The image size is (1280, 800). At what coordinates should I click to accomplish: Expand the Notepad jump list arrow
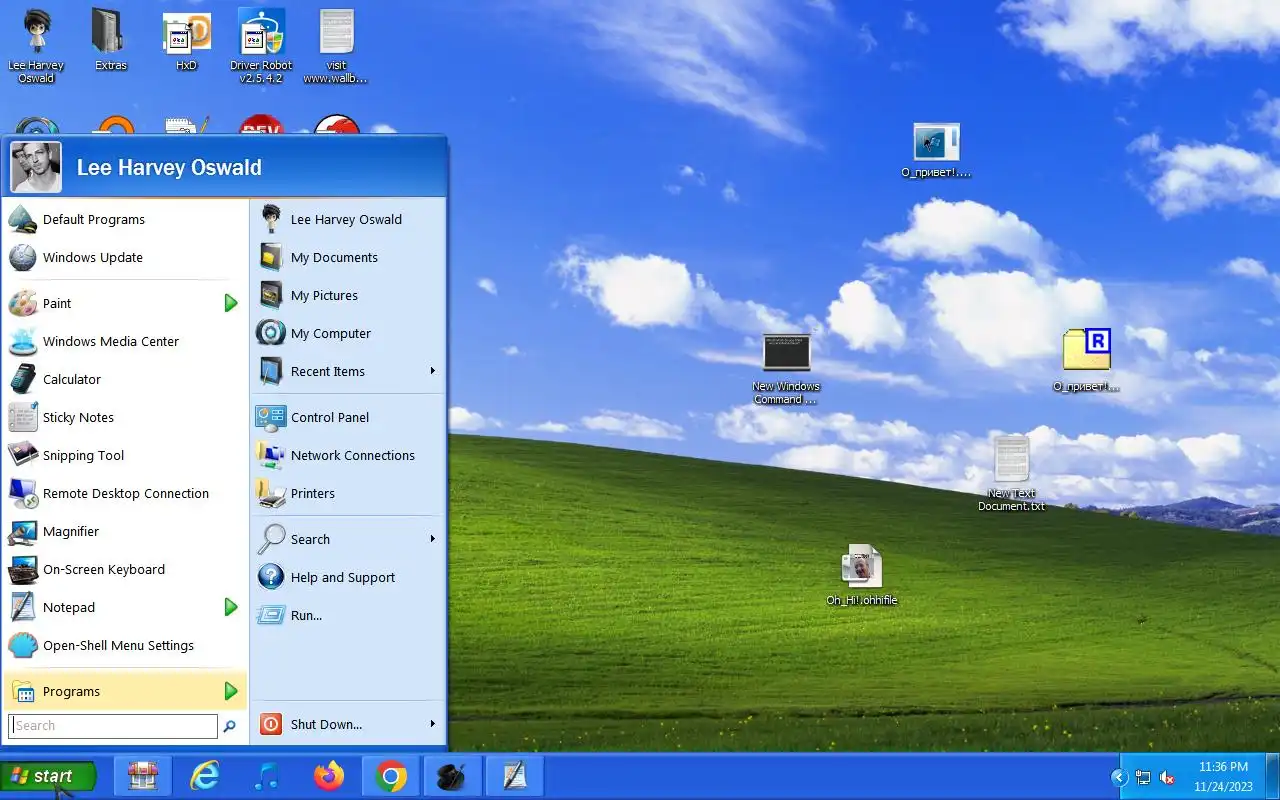click(231, 607)
